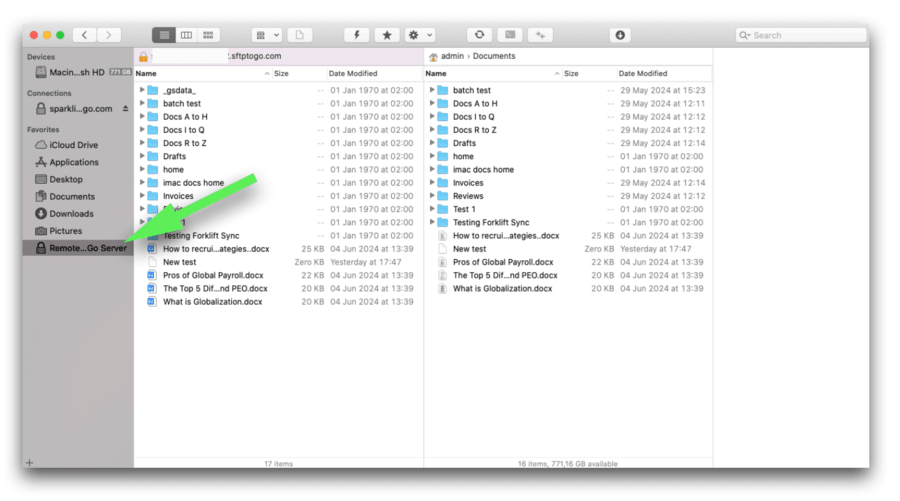The image size is (900, 501).
Task: Expand left pane Drafts folder
Action: point(142,156)
